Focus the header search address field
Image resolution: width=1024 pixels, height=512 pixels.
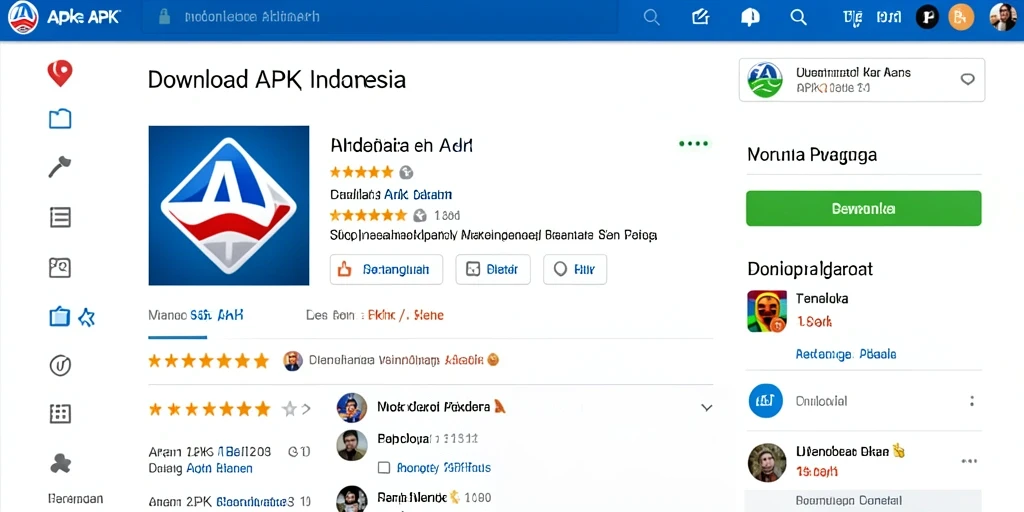pyautogui.click(x=379, y=17)
